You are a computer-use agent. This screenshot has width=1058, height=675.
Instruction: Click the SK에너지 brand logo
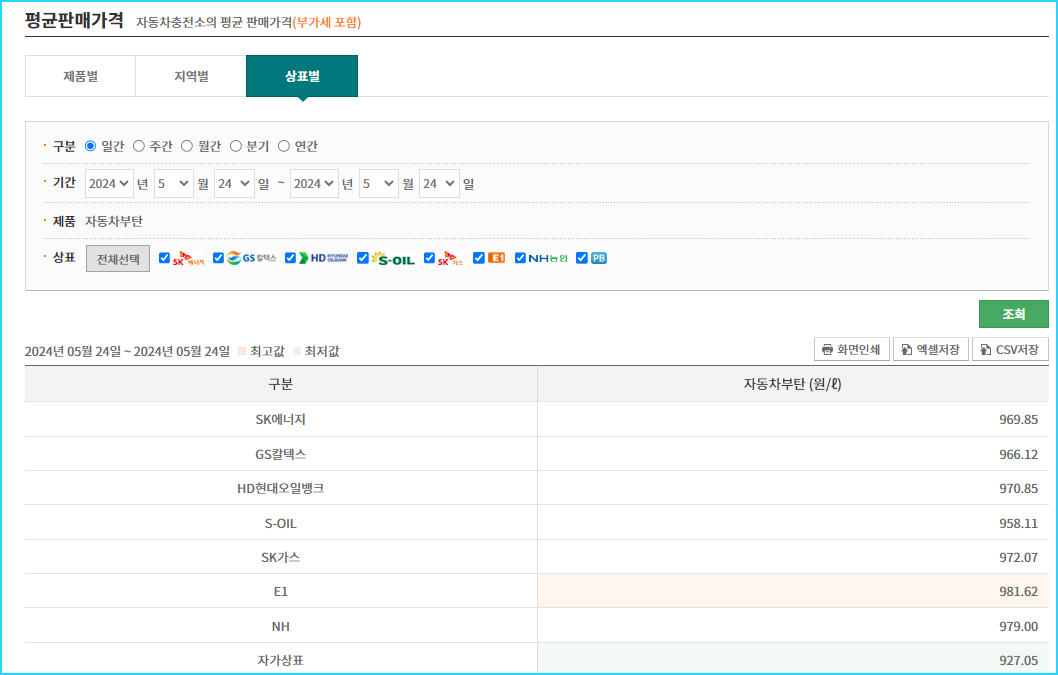tap(188, 259)
